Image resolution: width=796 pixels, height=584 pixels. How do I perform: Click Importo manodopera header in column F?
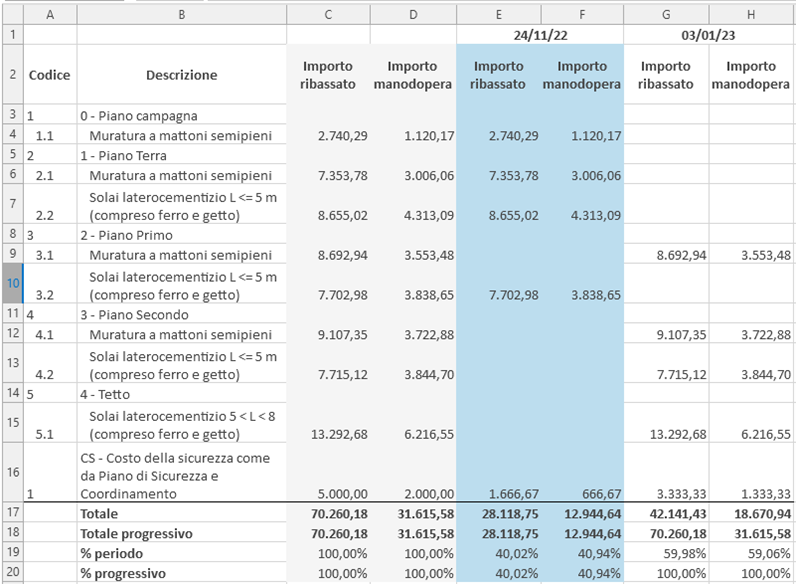click(x=582, y=75)
